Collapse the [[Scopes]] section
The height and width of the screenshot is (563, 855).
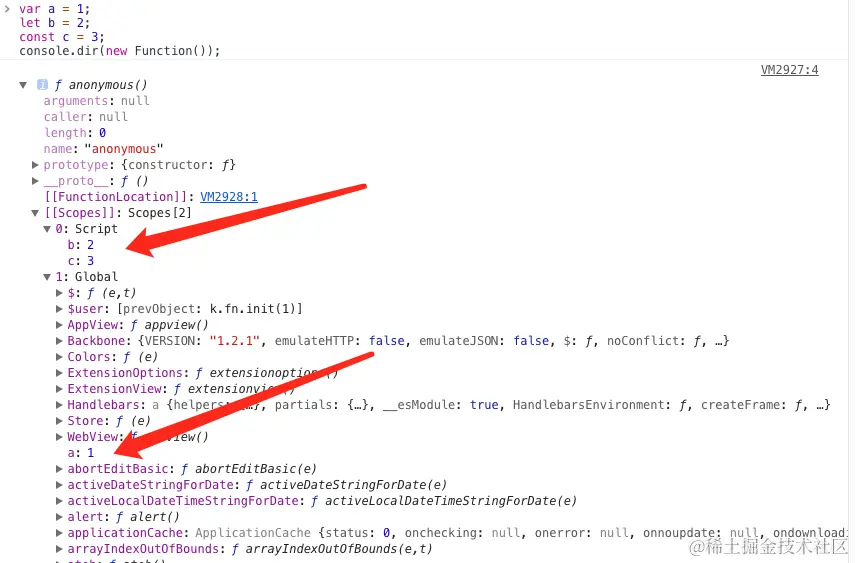(x=35, y=213)
